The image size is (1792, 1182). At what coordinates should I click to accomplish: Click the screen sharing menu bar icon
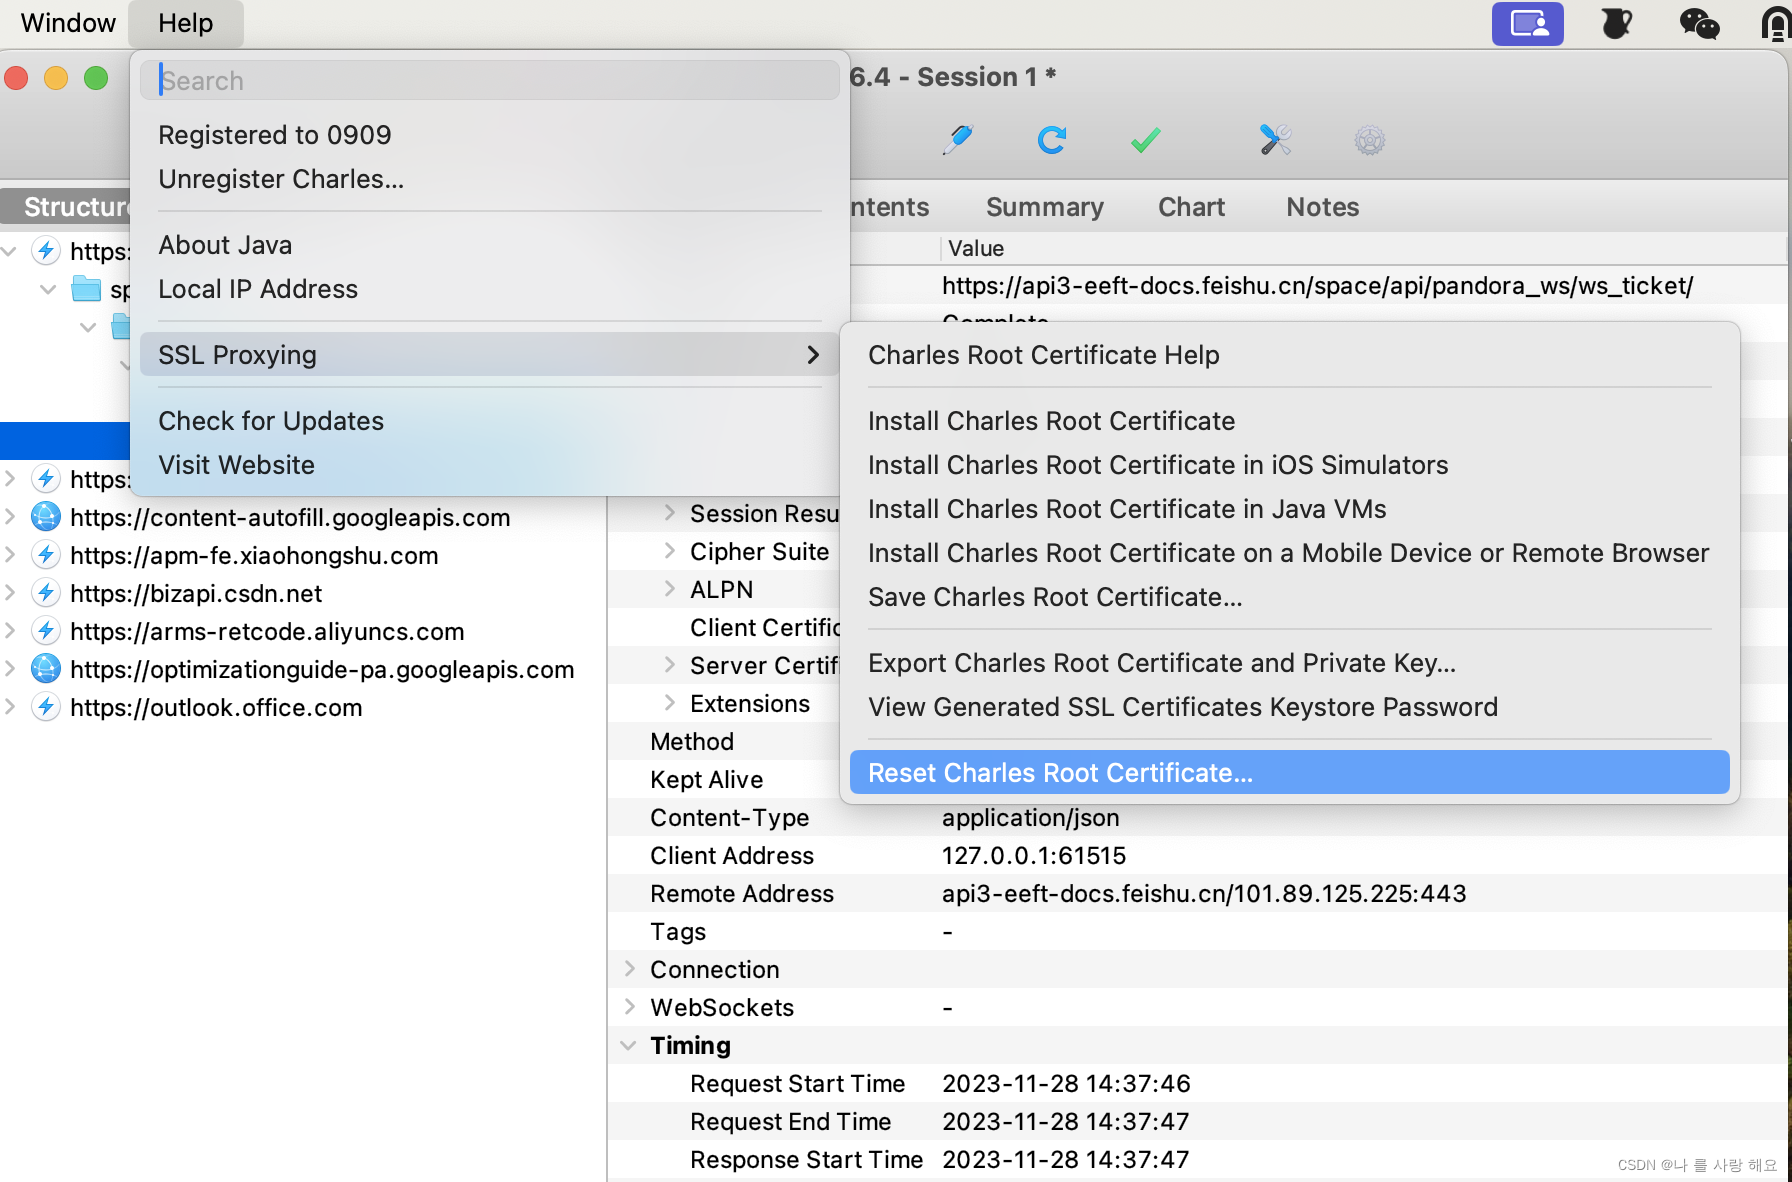[1527, 23]
